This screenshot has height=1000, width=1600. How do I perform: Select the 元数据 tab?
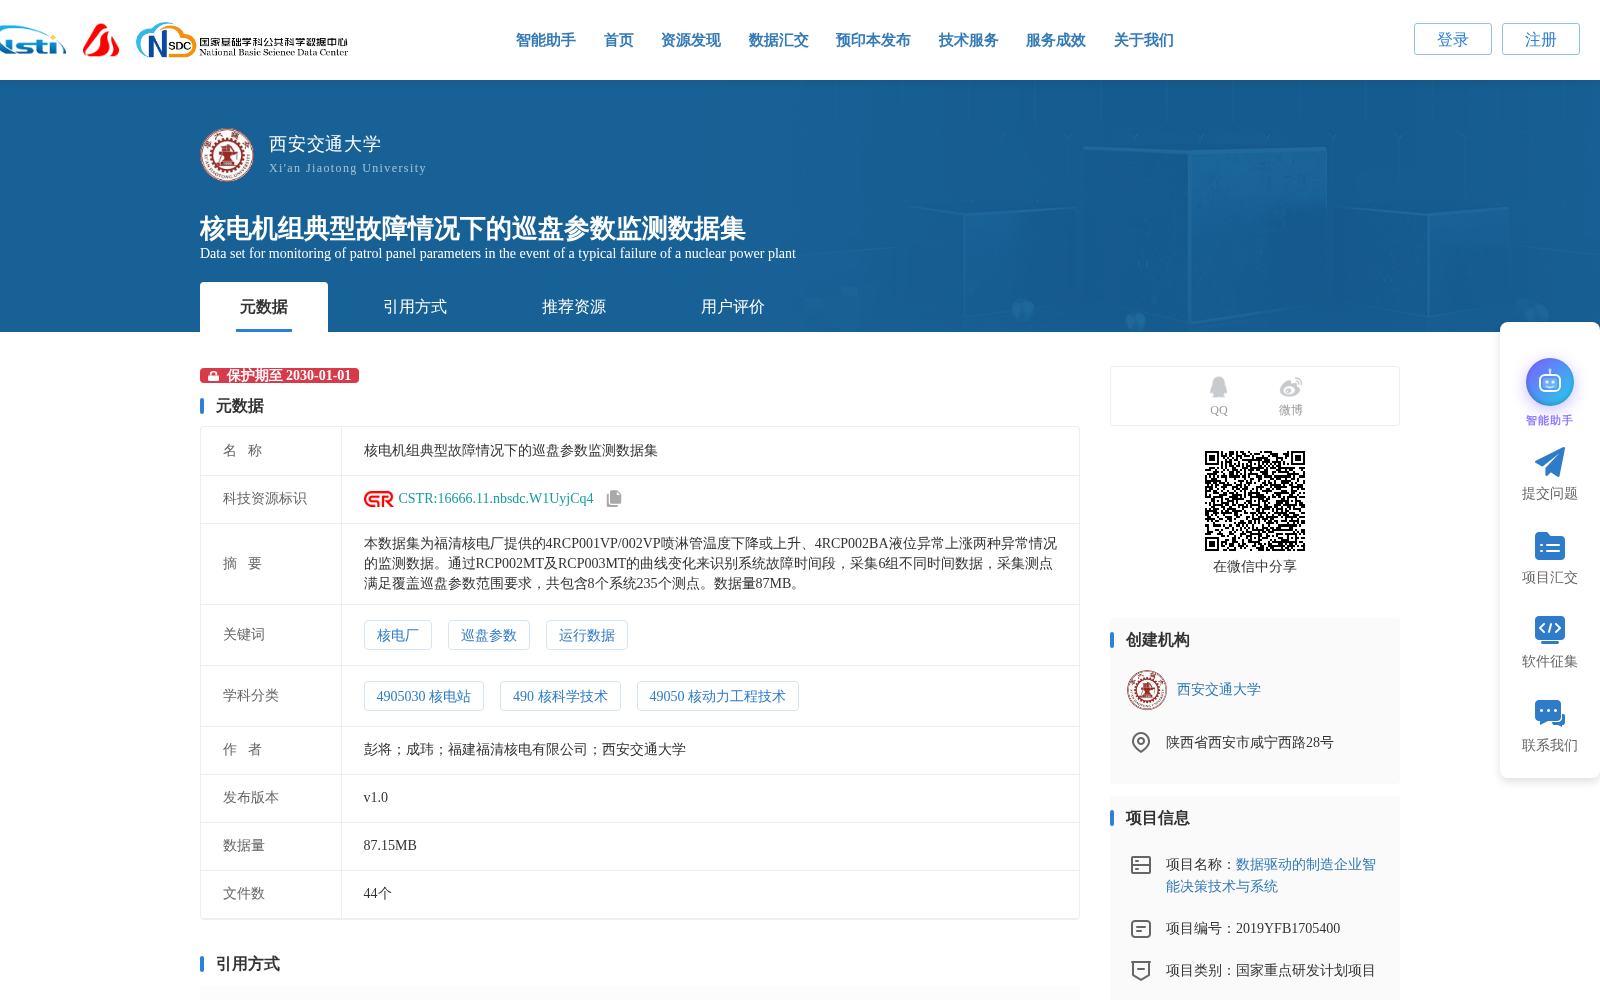(264, 307)
